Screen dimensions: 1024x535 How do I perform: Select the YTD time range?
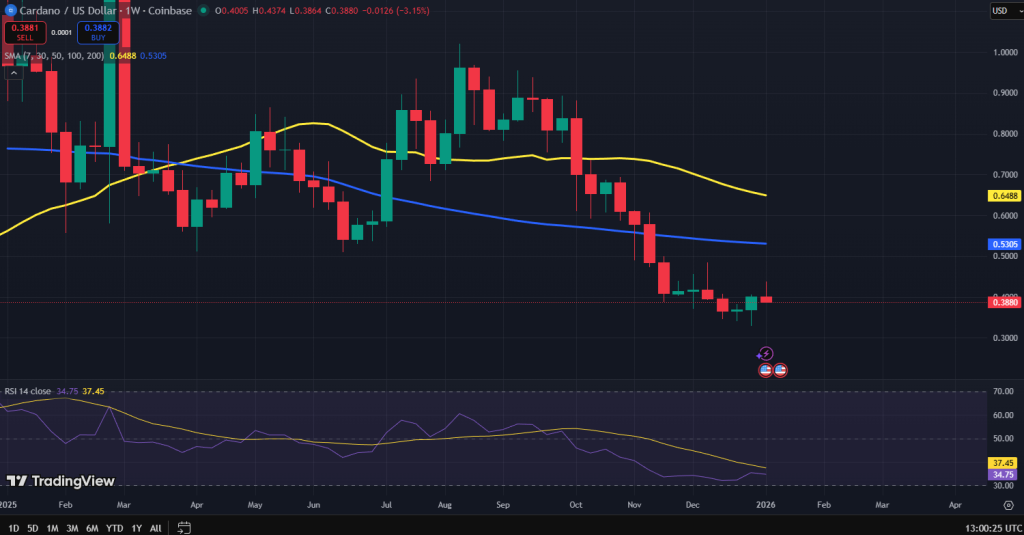(x=114, y=528)
